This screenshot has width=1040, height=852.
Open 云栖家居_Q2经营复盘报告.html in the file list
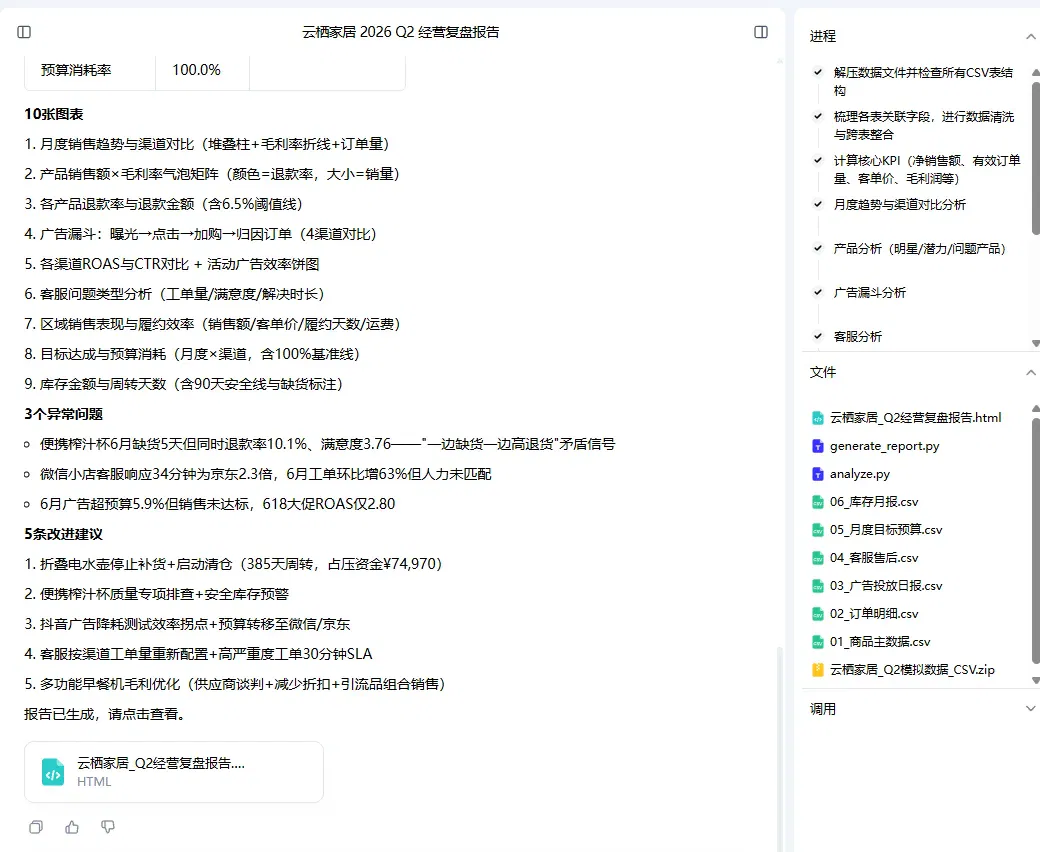point(915,418)
